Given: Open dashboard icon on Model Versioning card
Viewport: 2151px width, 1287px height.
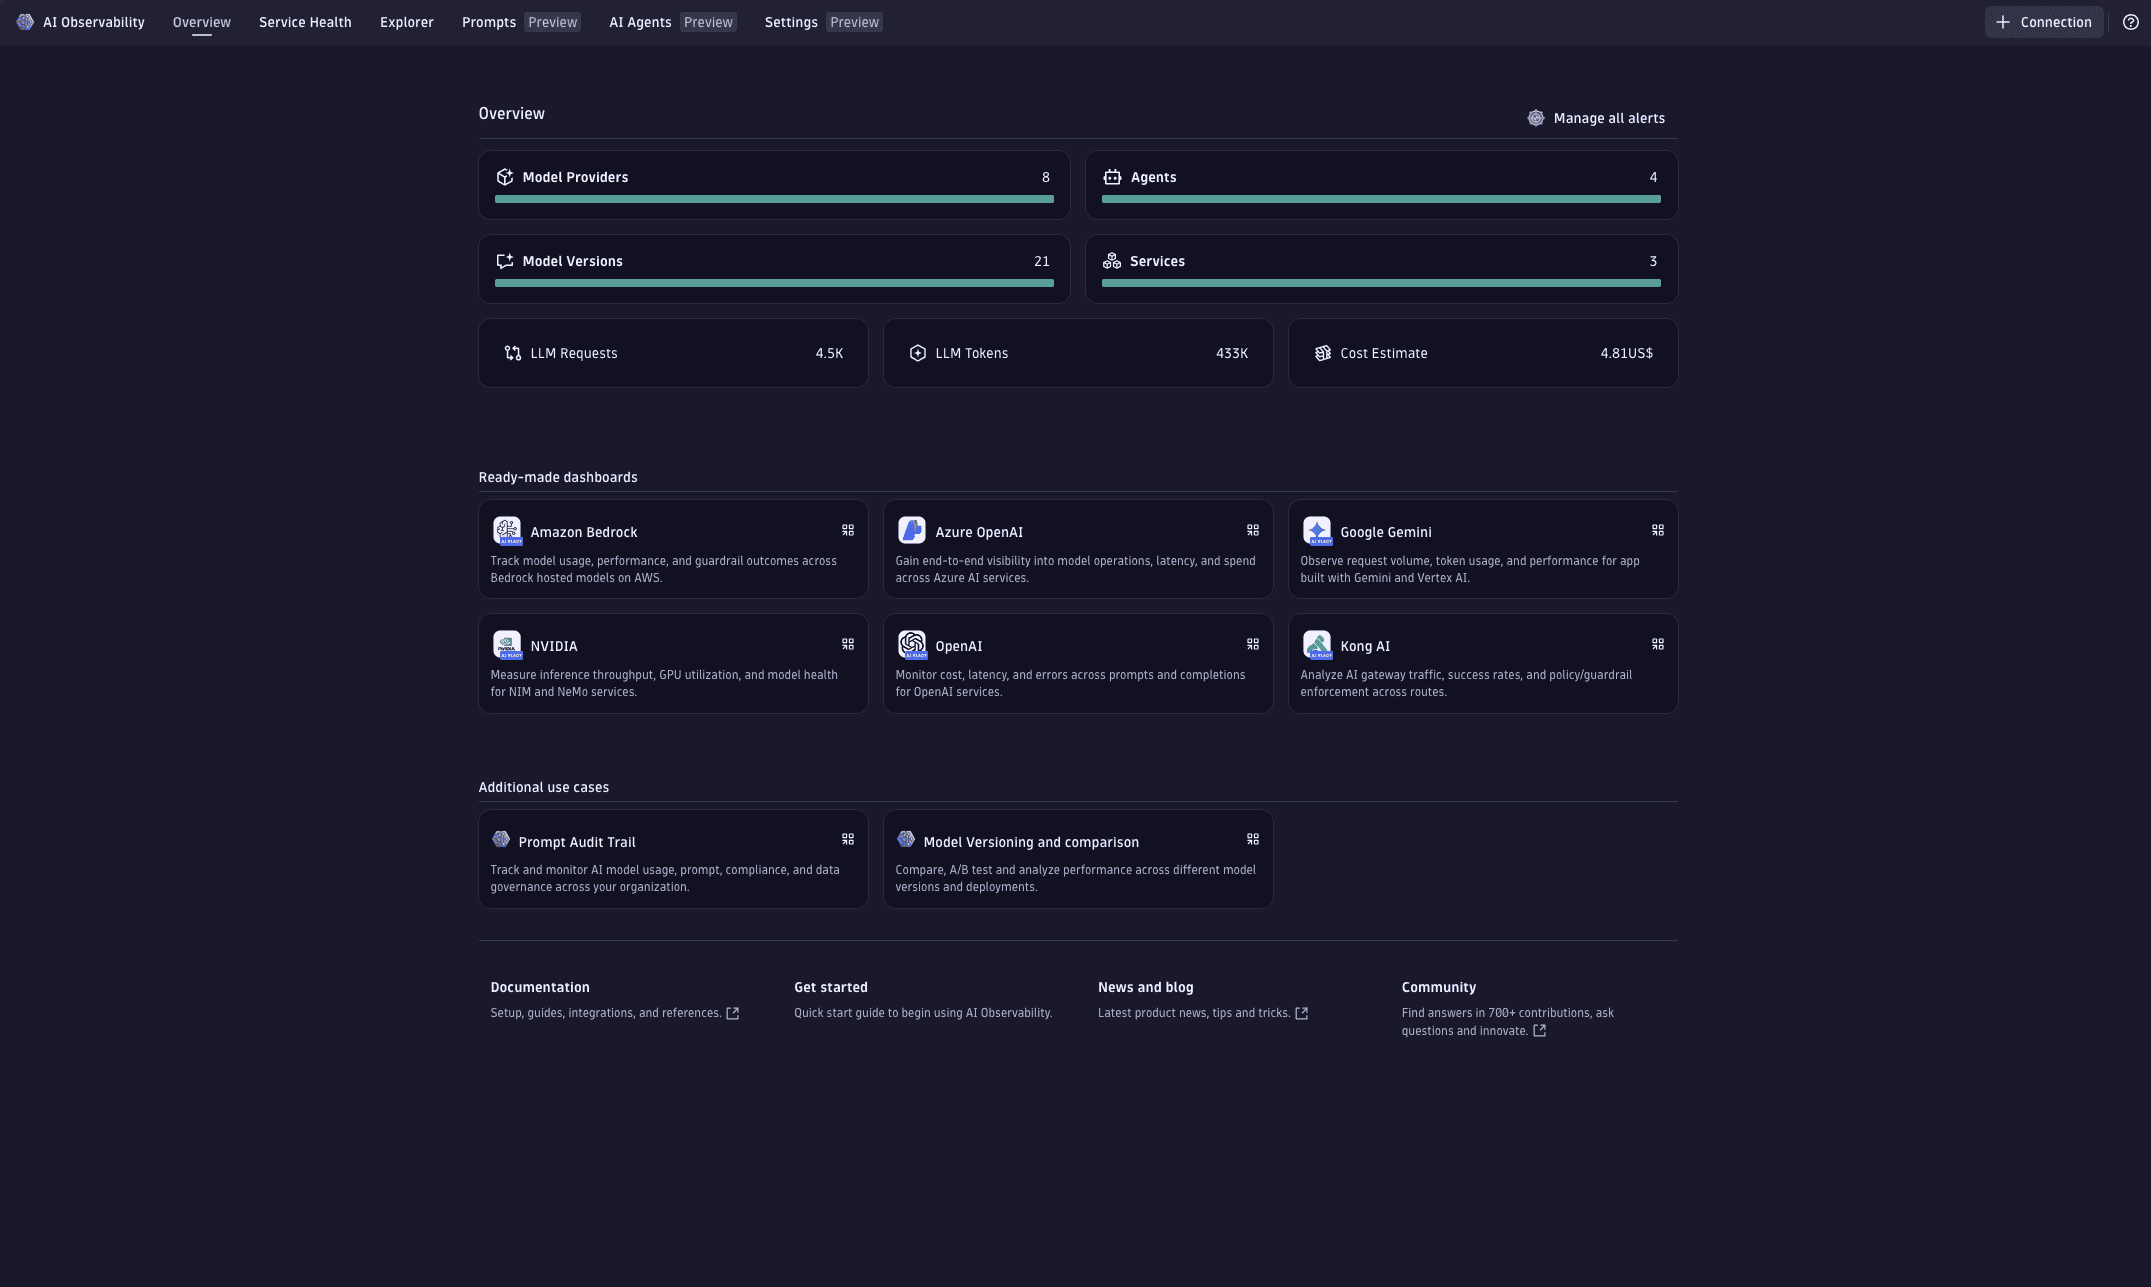Looking at the screenshot, I should click(1253, 839).
